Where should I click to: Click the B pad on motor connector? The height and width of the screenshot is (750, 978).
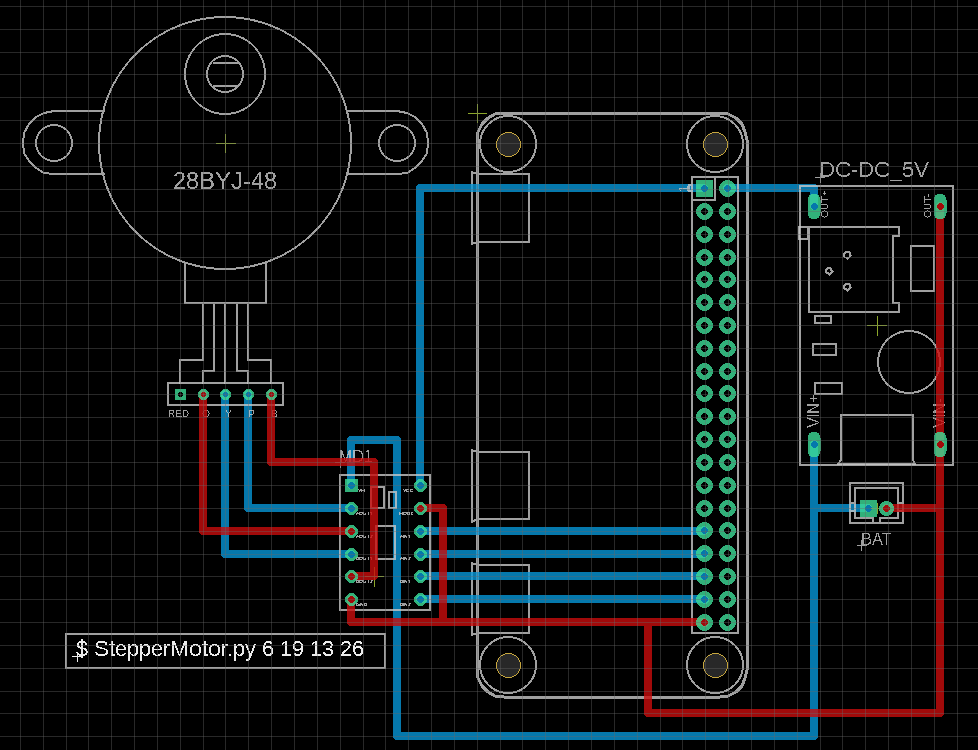coord(271,394)
